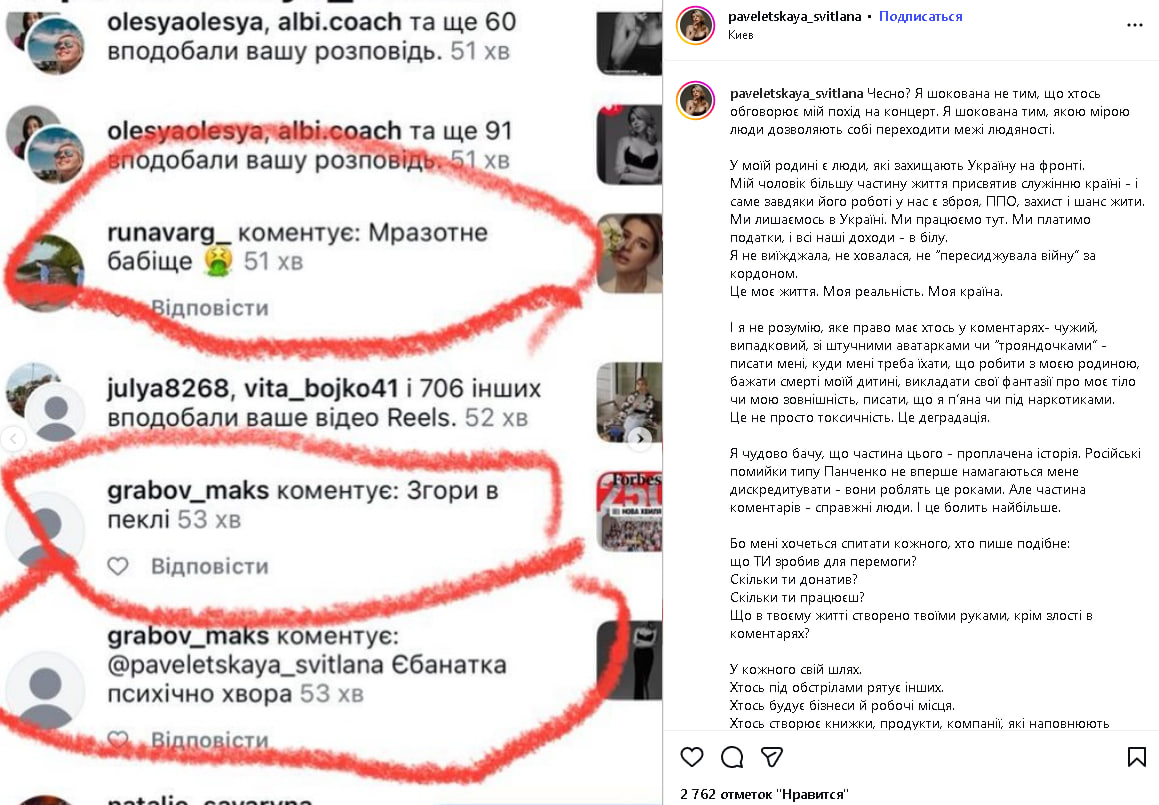Go to next carousel image arrow
Viewport: 1159px width, 805px height.
click(x=640, y=438)
